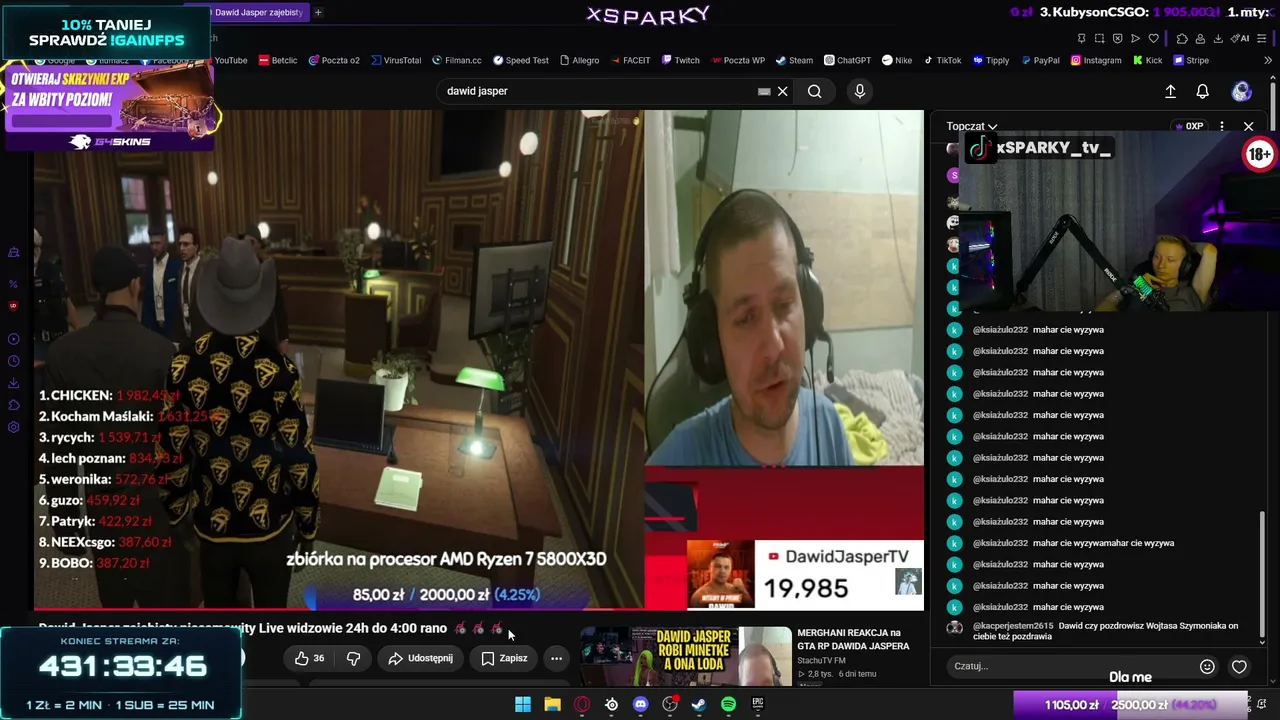Open the Allegro bookmark

579,60
